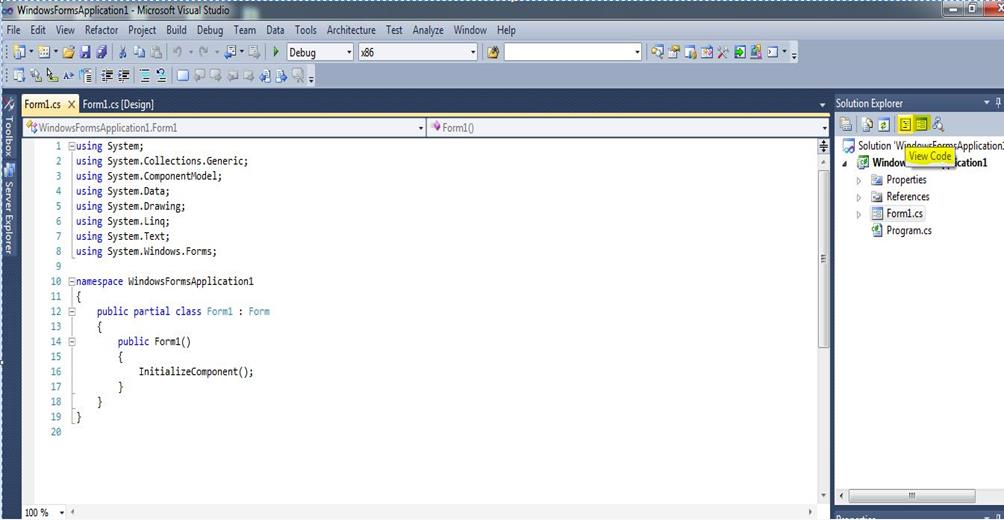Expand the Form1.cs node in Solution Explorer

(x=859, y=215)
